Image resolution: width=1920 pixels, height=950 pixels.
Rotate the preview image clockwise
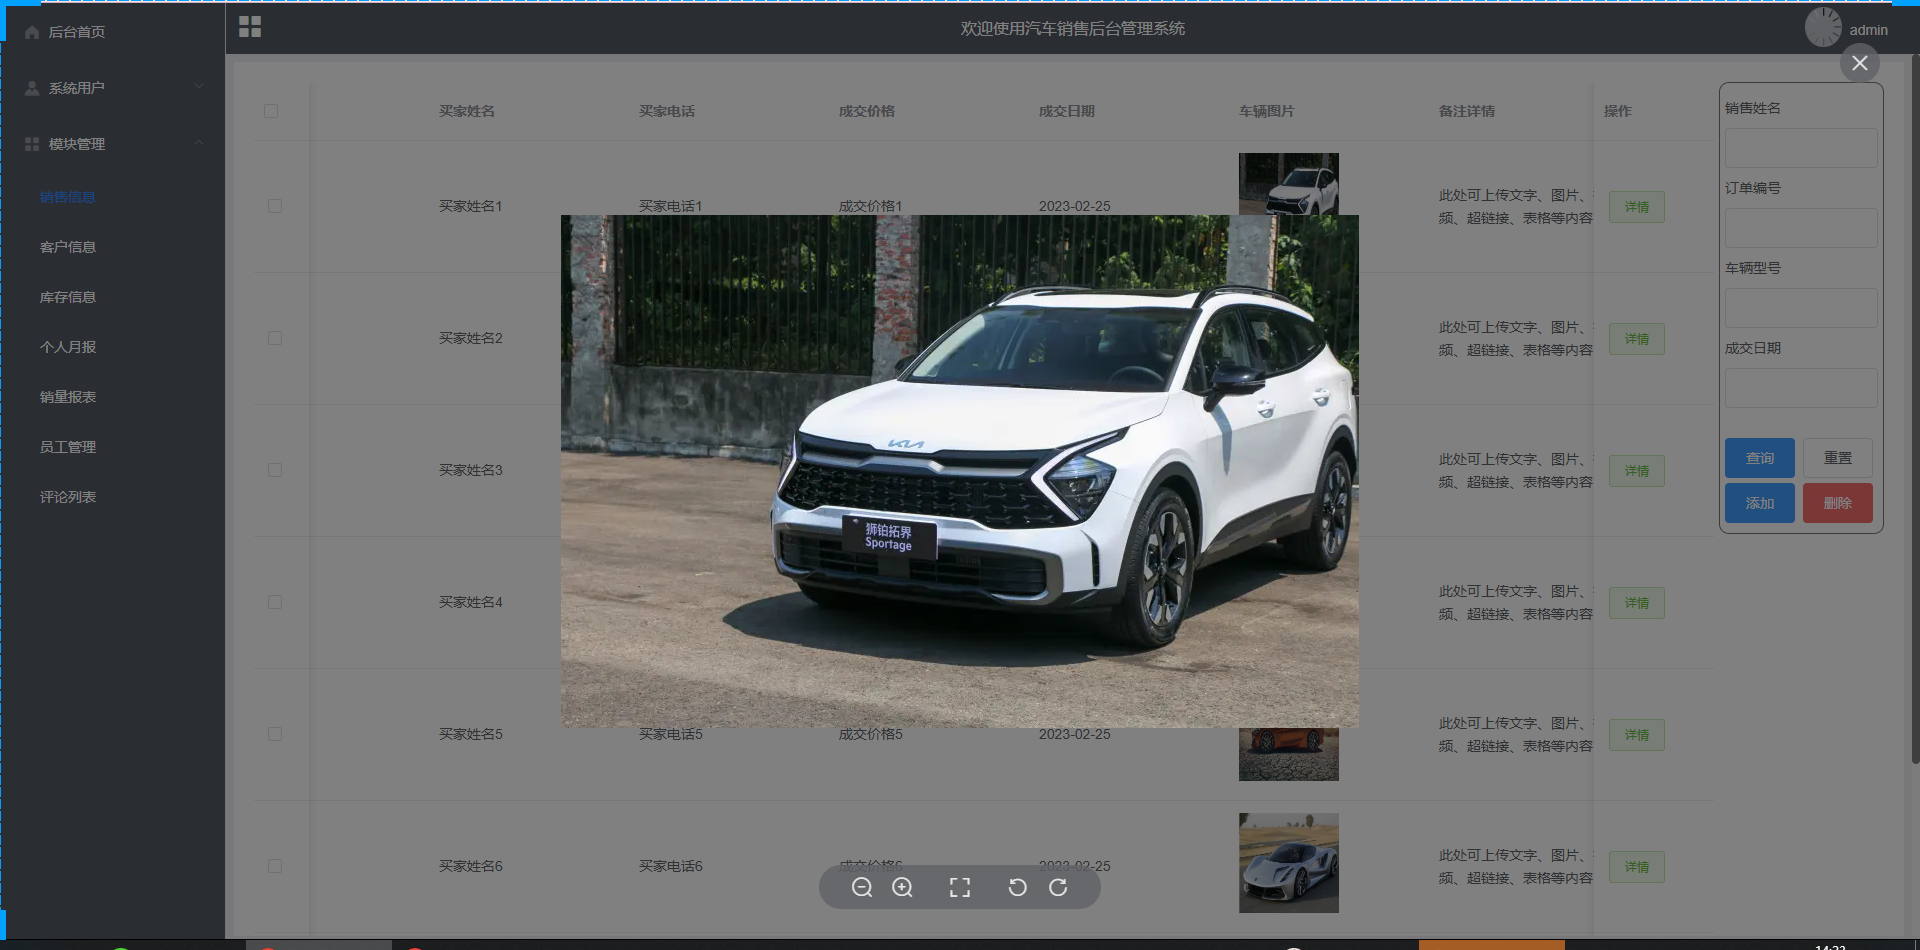tap(1058, 888)
